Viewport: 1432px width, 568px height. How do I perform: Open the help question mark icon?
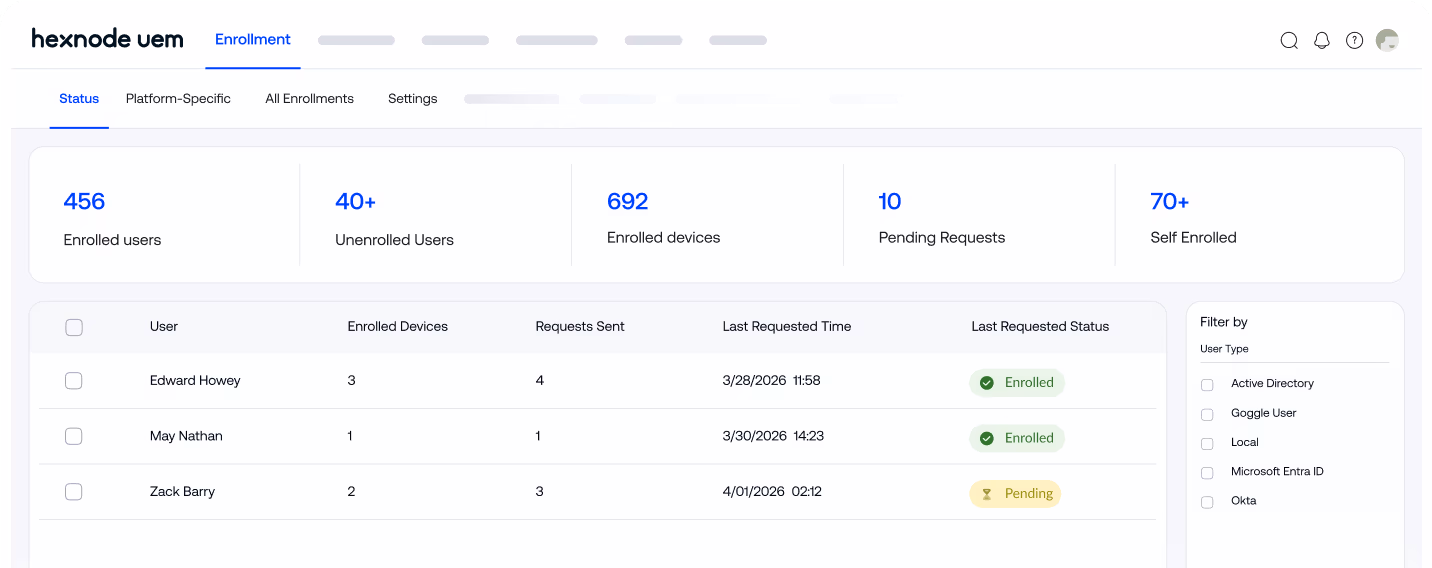pyautogui.click(x=1354, y=40)
